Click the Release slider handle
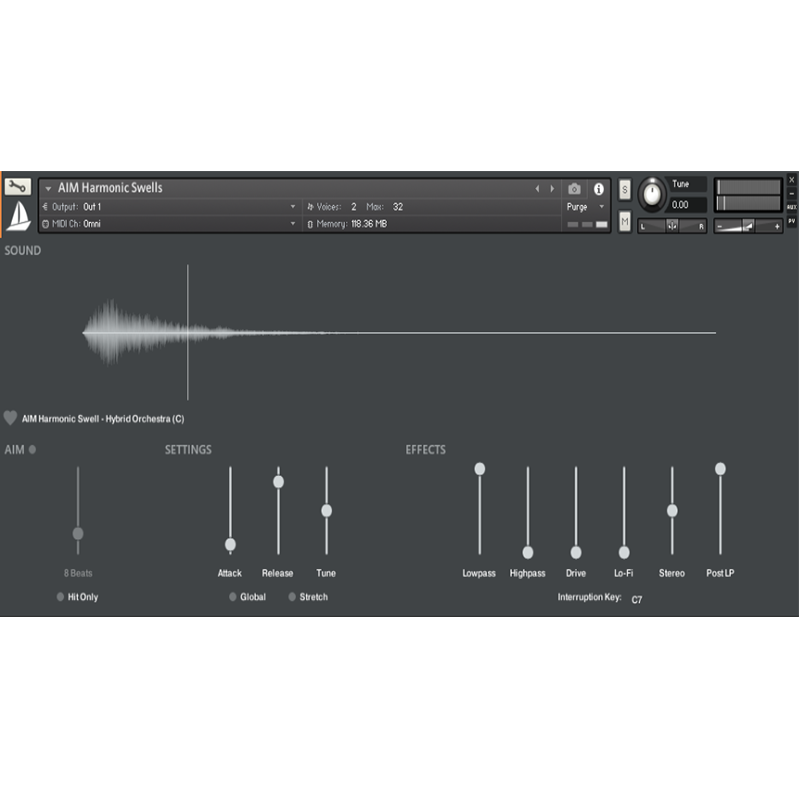This screenshot has height=800, width=800. (x=278, y=482)
